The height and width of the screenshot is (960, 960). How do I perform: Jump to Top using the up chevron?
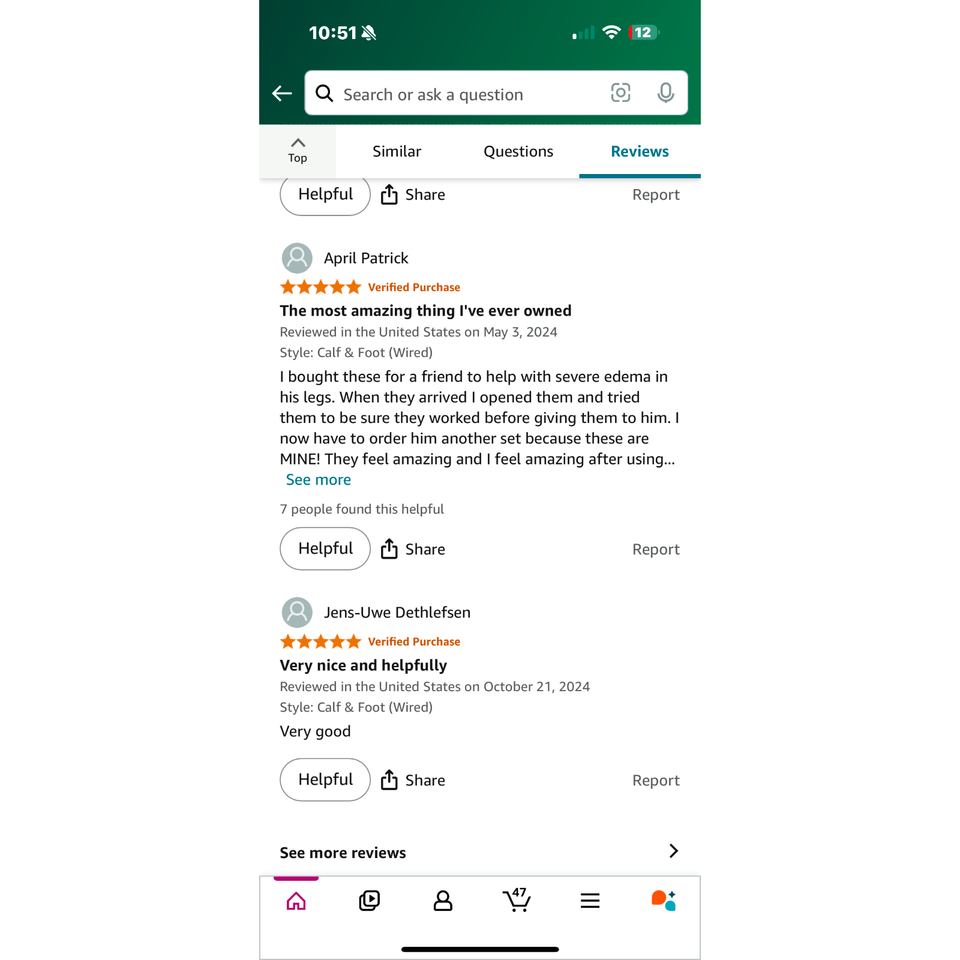point(298,151)
